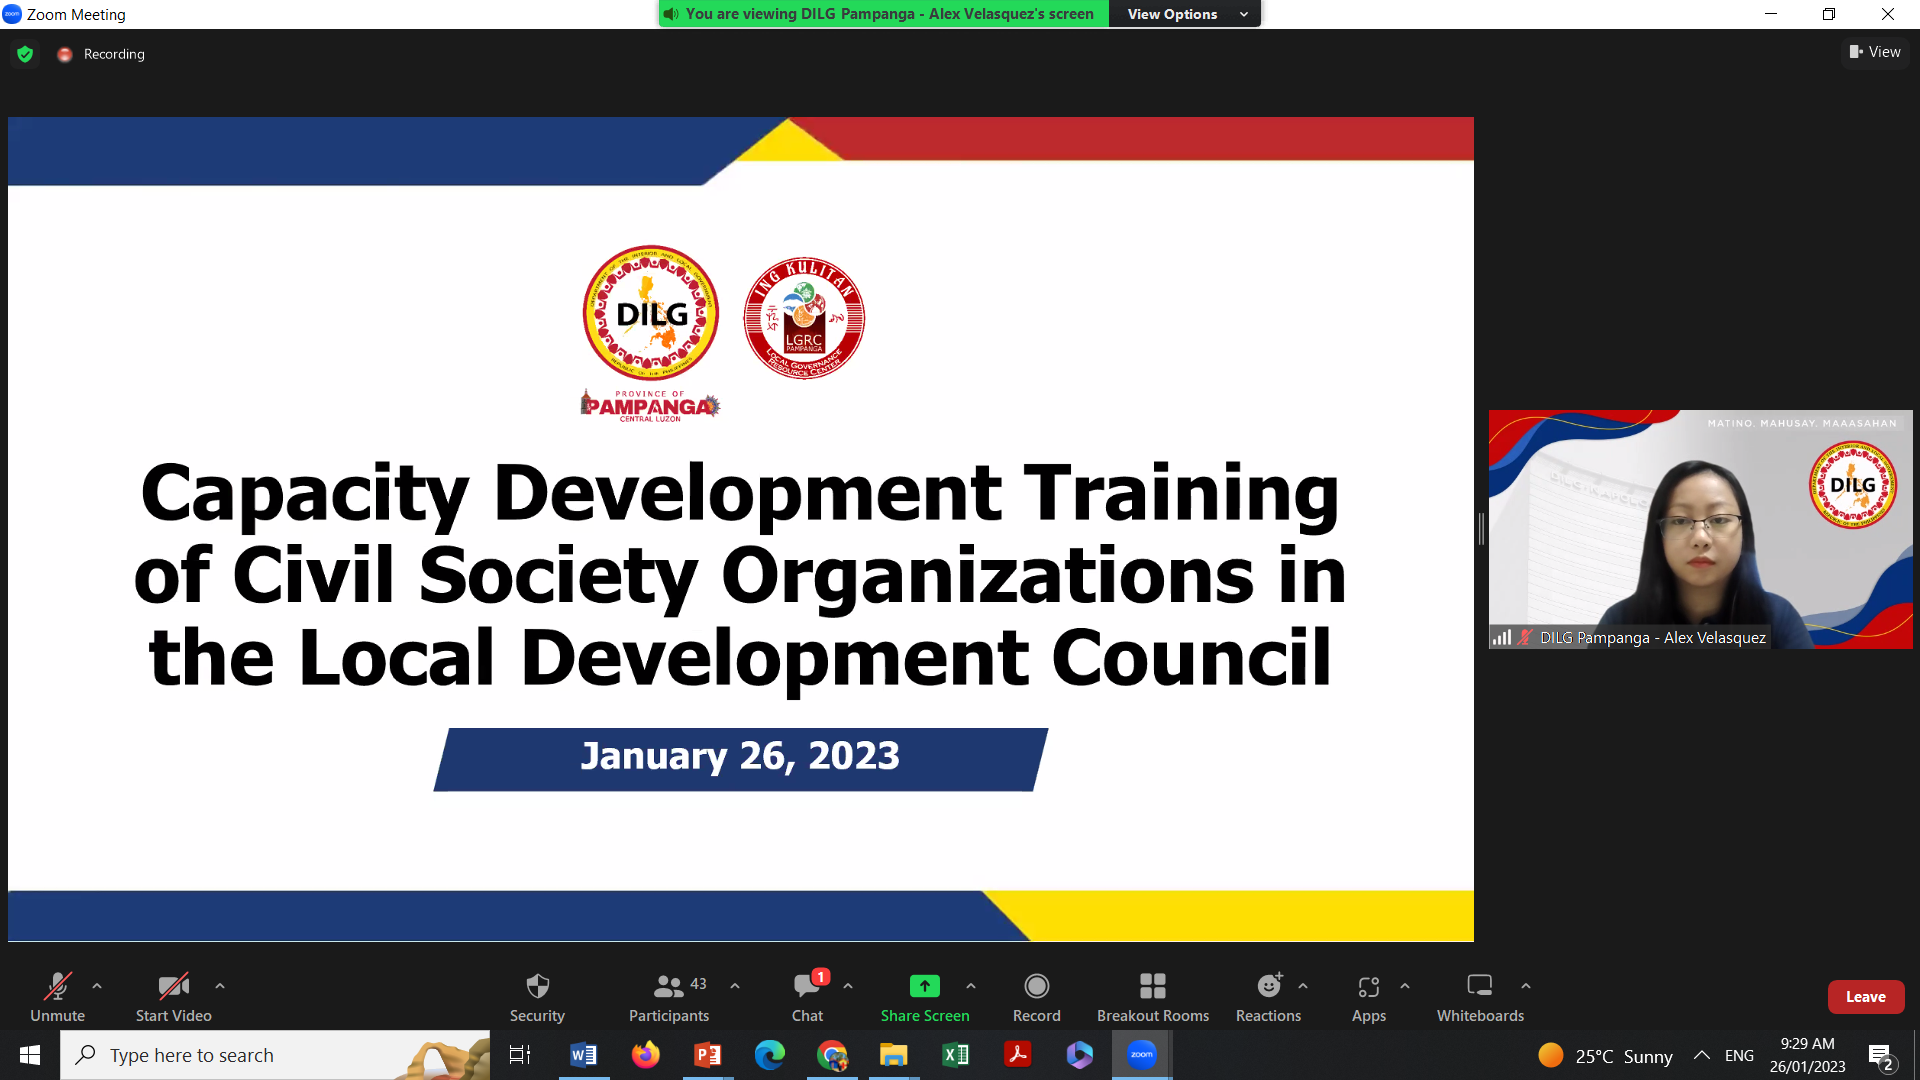Open Task View on the taskbar
Image resolution: width=1920 pixels, height=1080 pixels.
(520, 1055)
